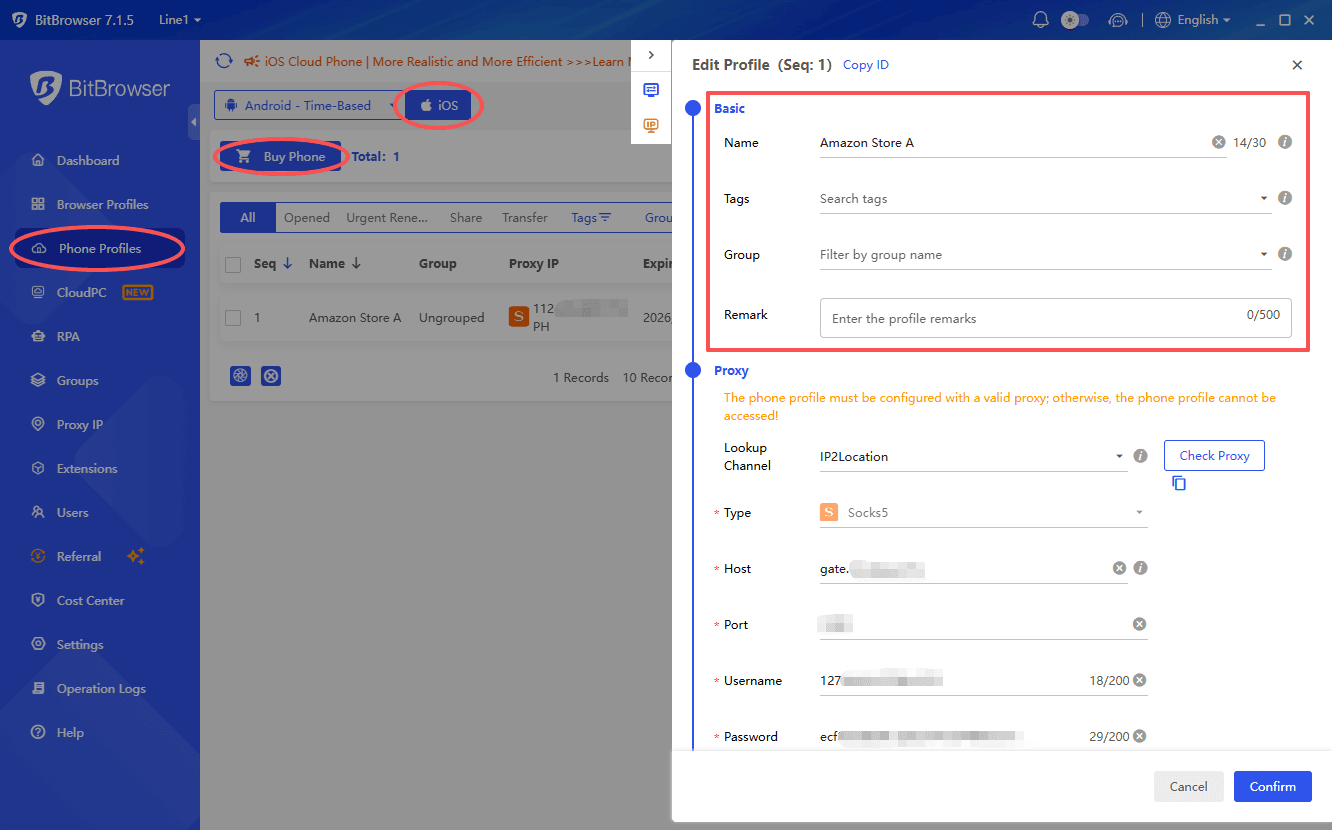1332x830 pixels.
Task: Click the circled X icon below table
Action: tap(271, 376)
